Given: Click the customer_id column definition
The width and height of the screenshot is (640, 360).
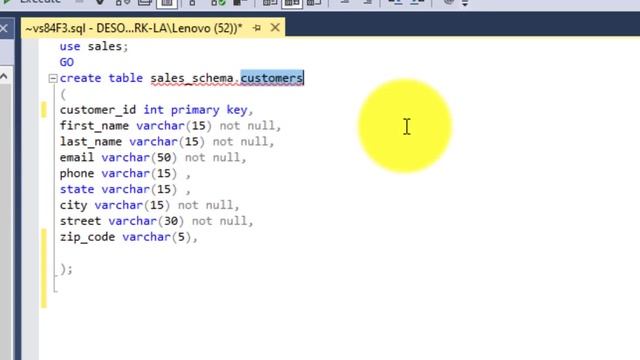Looking at the screenshot, I should [x=157, y=110].
